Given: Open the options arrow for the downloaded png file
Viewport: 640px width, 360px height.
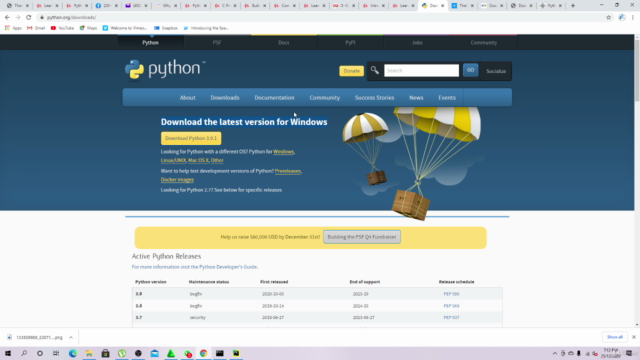Looking at the screenshot, I should [x=71, y=338].
